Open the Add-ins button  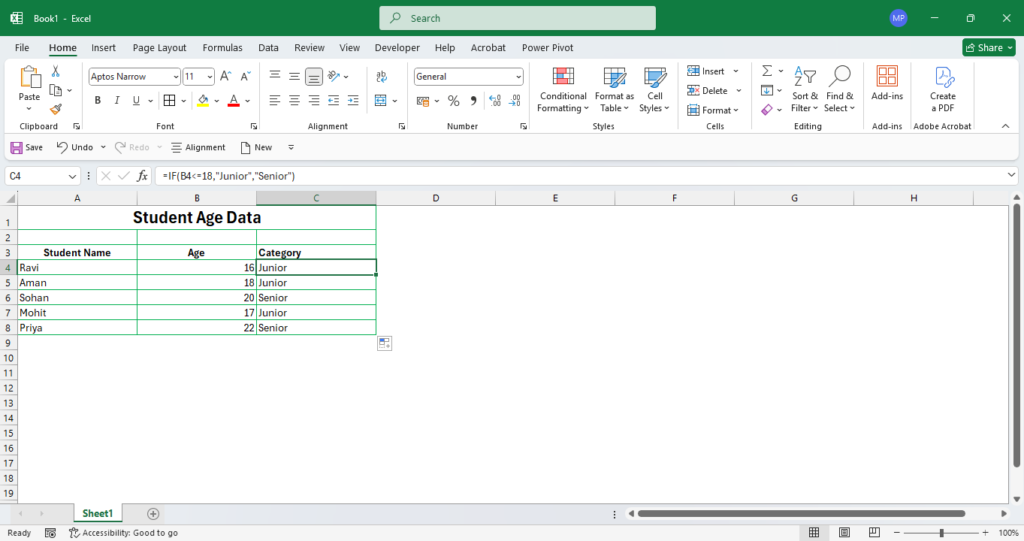point(887,83)
